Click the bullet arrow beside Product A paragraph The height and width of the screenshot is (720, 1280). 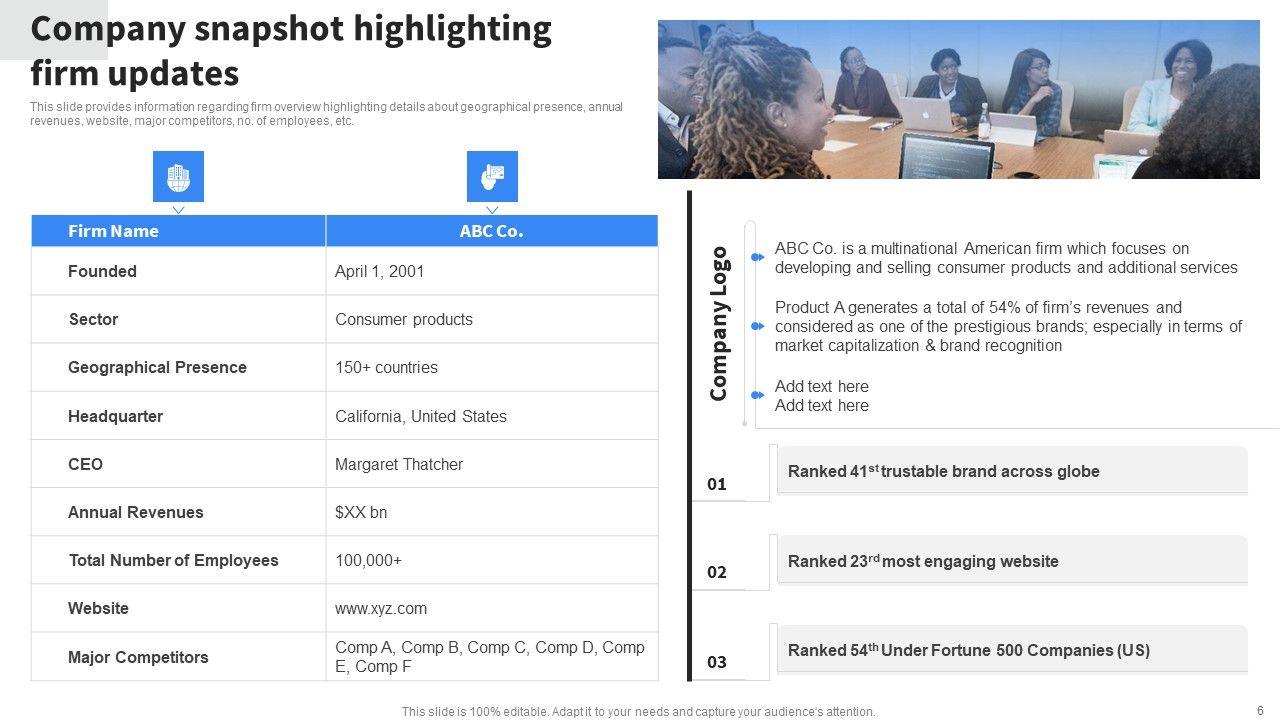[x=758, y=327]
